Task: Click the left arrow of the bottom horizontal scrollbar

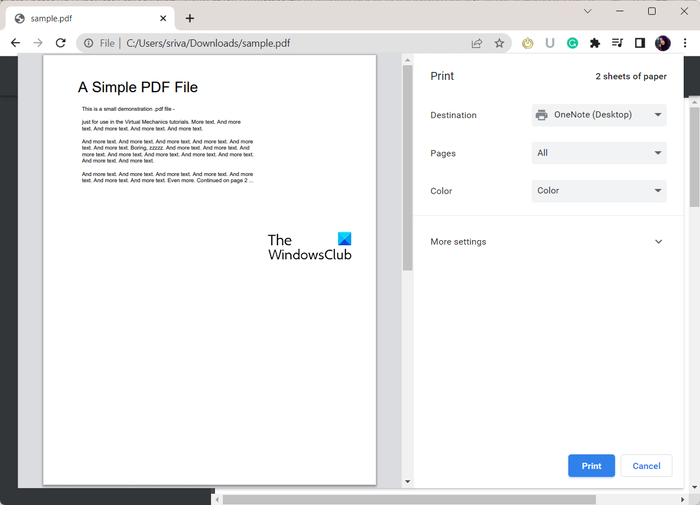Action: [x=217, y=500]
